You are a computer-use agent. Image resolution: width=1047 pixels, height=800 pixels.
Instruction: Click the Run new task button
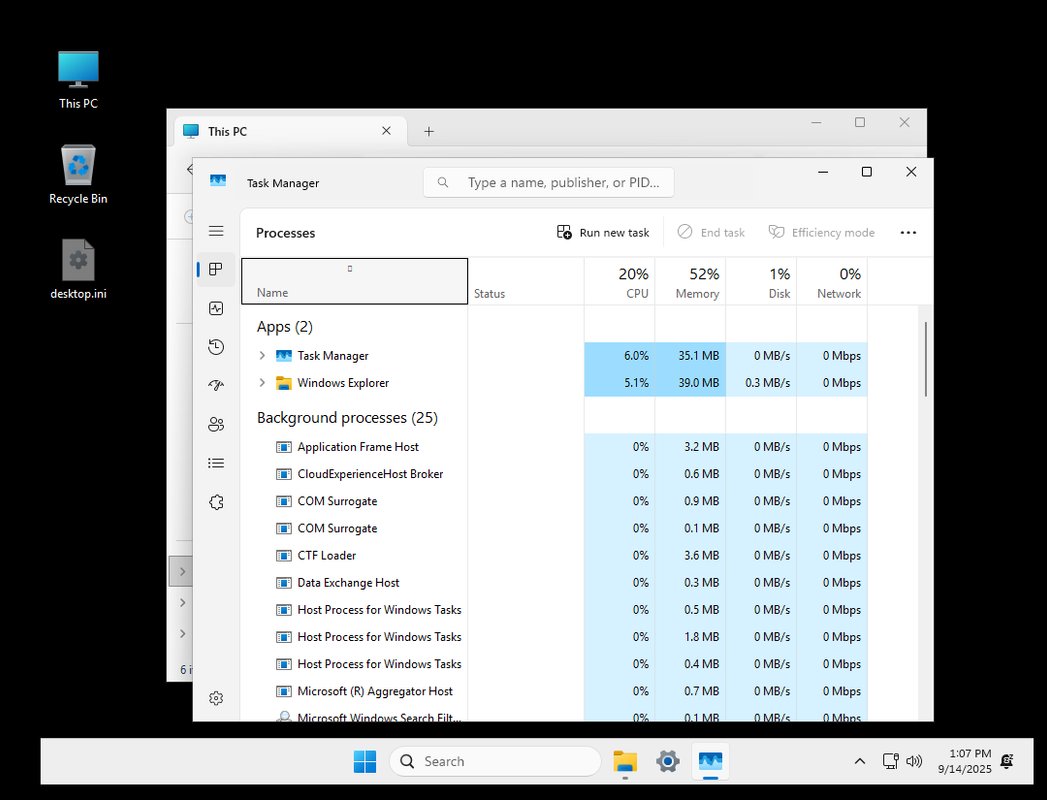tap(602, 232)
